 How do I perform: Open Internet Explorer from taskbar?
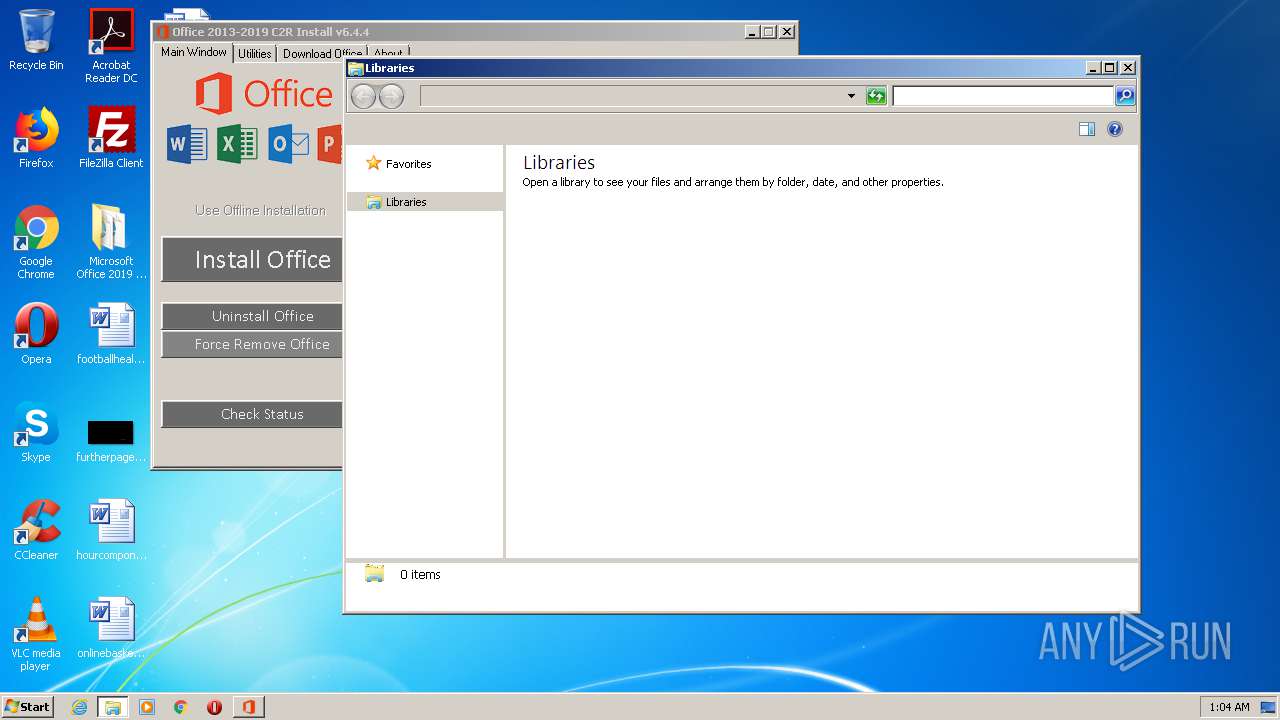click(79, 707)
